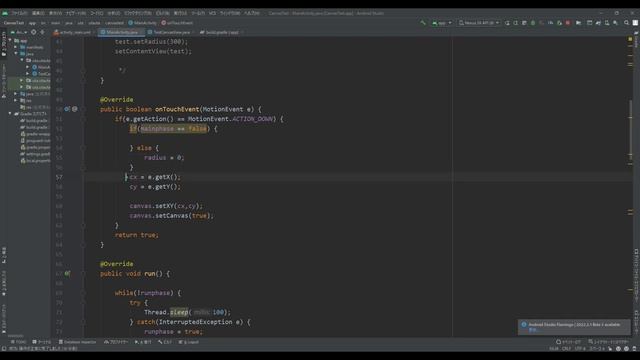The height and width of the screenshot is (360, 640).
Task: Open the Layout Inspector button
Action: (x=608, y=342)
